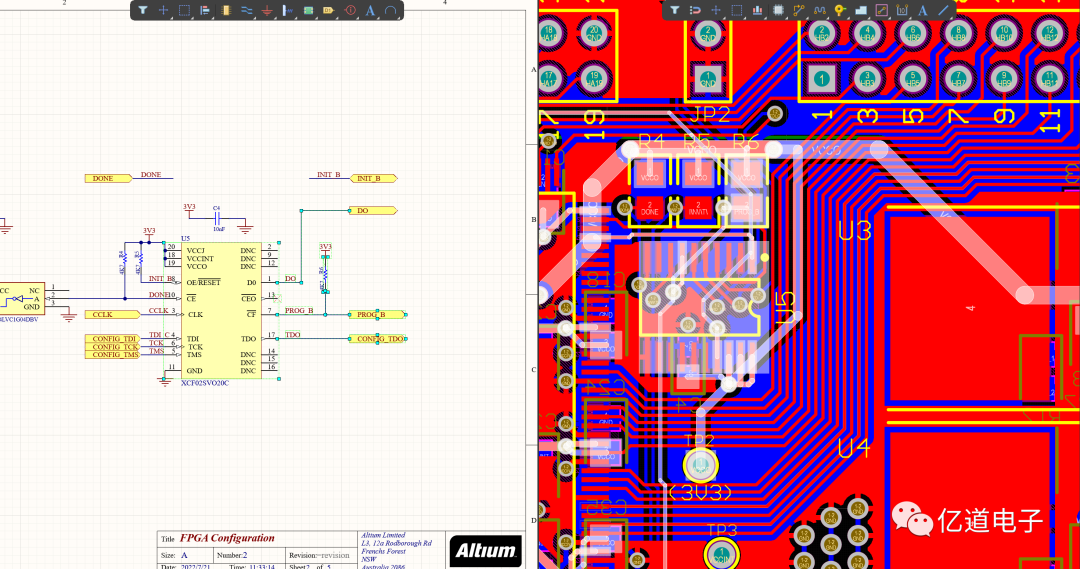Open the PCB Align objects tool
The height and width of the screenshot is (569, 1080).
757,10
